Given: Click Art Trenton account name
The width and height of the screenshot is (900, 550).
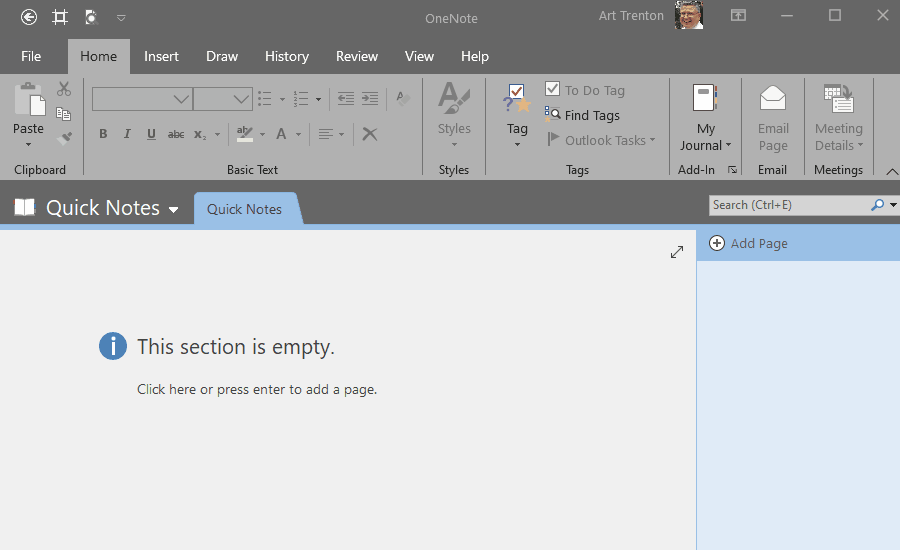Looking at the screenshot, I should click(x=631, y=16).
